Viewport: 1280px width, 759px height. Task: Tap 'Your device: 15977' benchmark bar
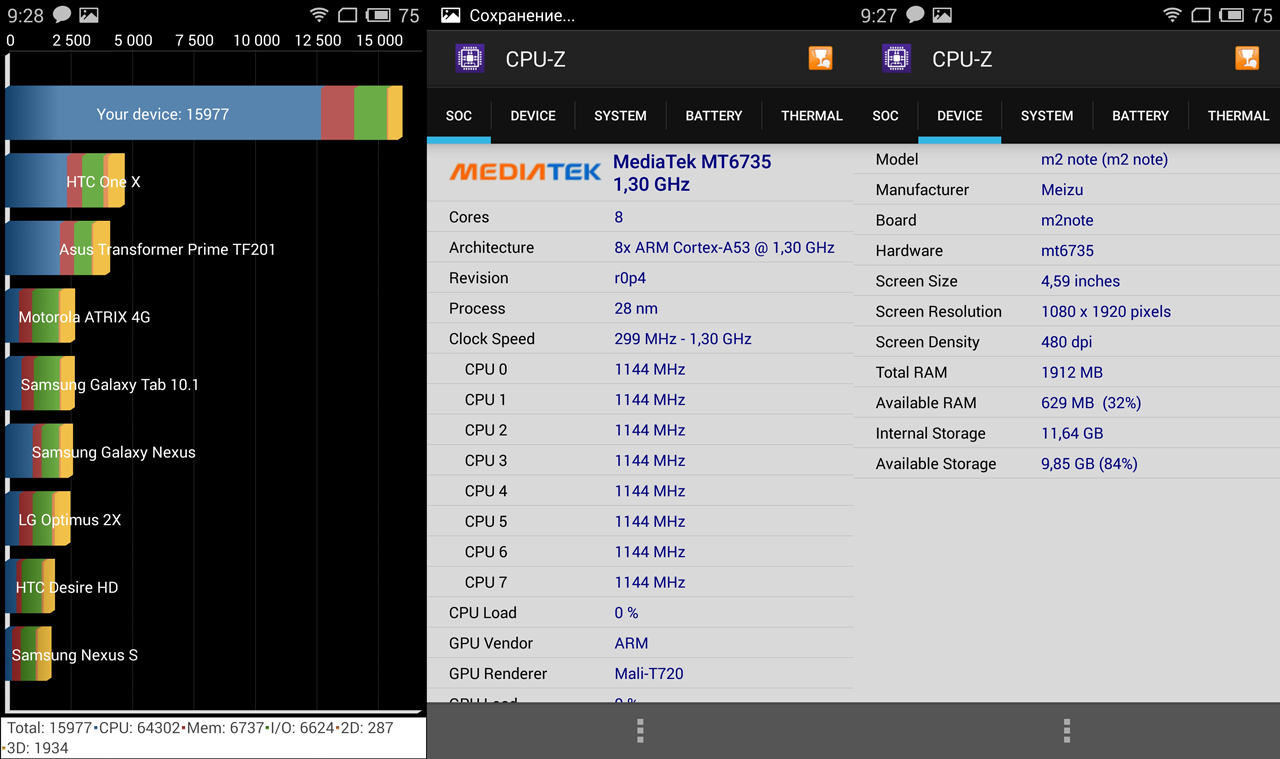(x=204, y=113)
